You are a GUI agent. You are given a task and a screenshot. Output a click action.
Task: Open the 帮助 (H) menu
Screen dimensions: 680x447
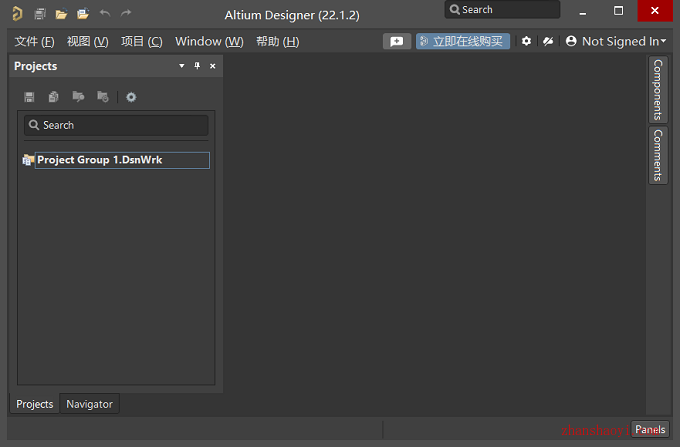[278, 42]
